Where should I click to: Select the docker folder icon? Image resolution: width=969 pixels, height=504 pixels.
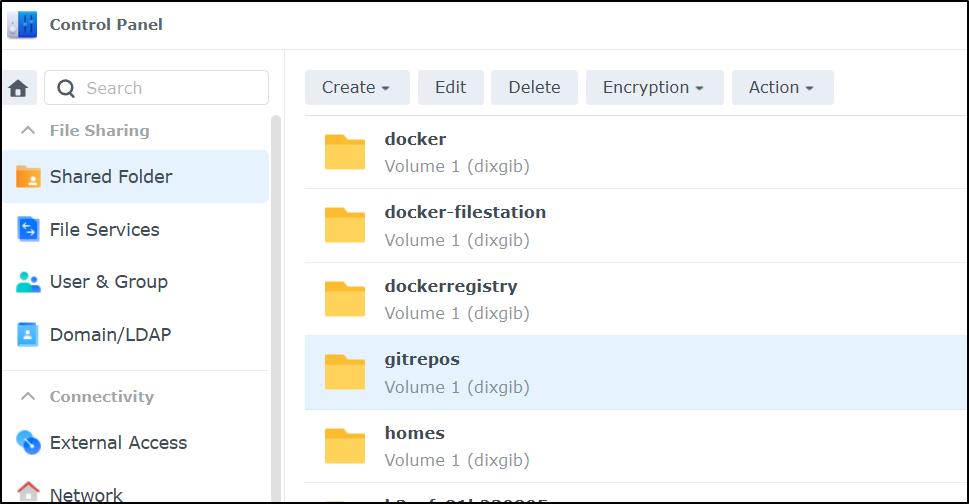click(345, 152)
